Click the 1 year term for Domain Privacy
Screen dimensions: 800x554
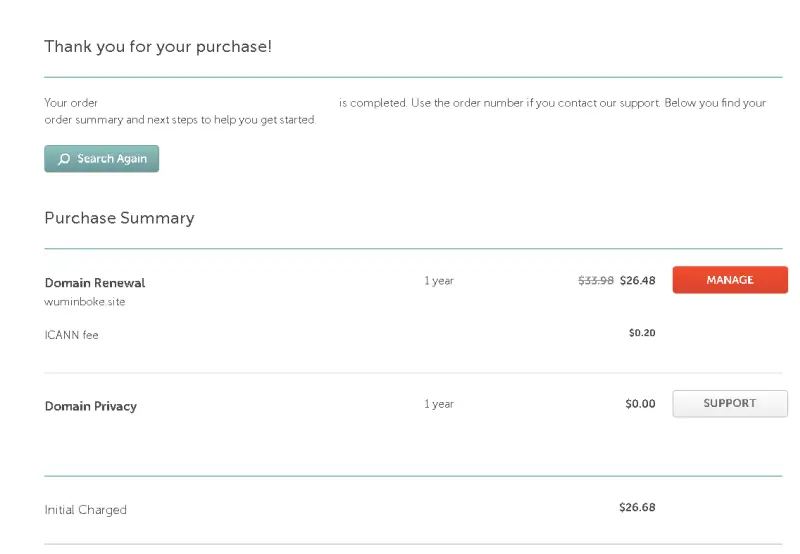[439, 404]
